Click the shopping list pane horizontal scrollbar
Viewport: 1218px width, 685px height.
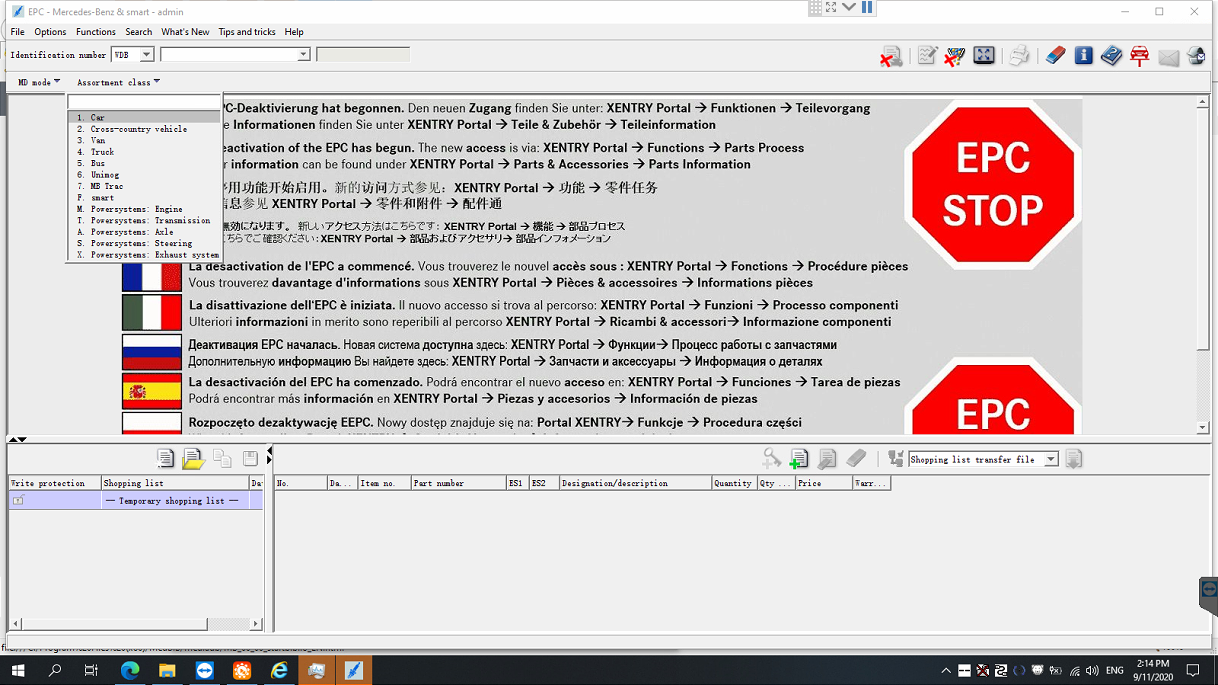pyautogui.click(x=136, y=623)
